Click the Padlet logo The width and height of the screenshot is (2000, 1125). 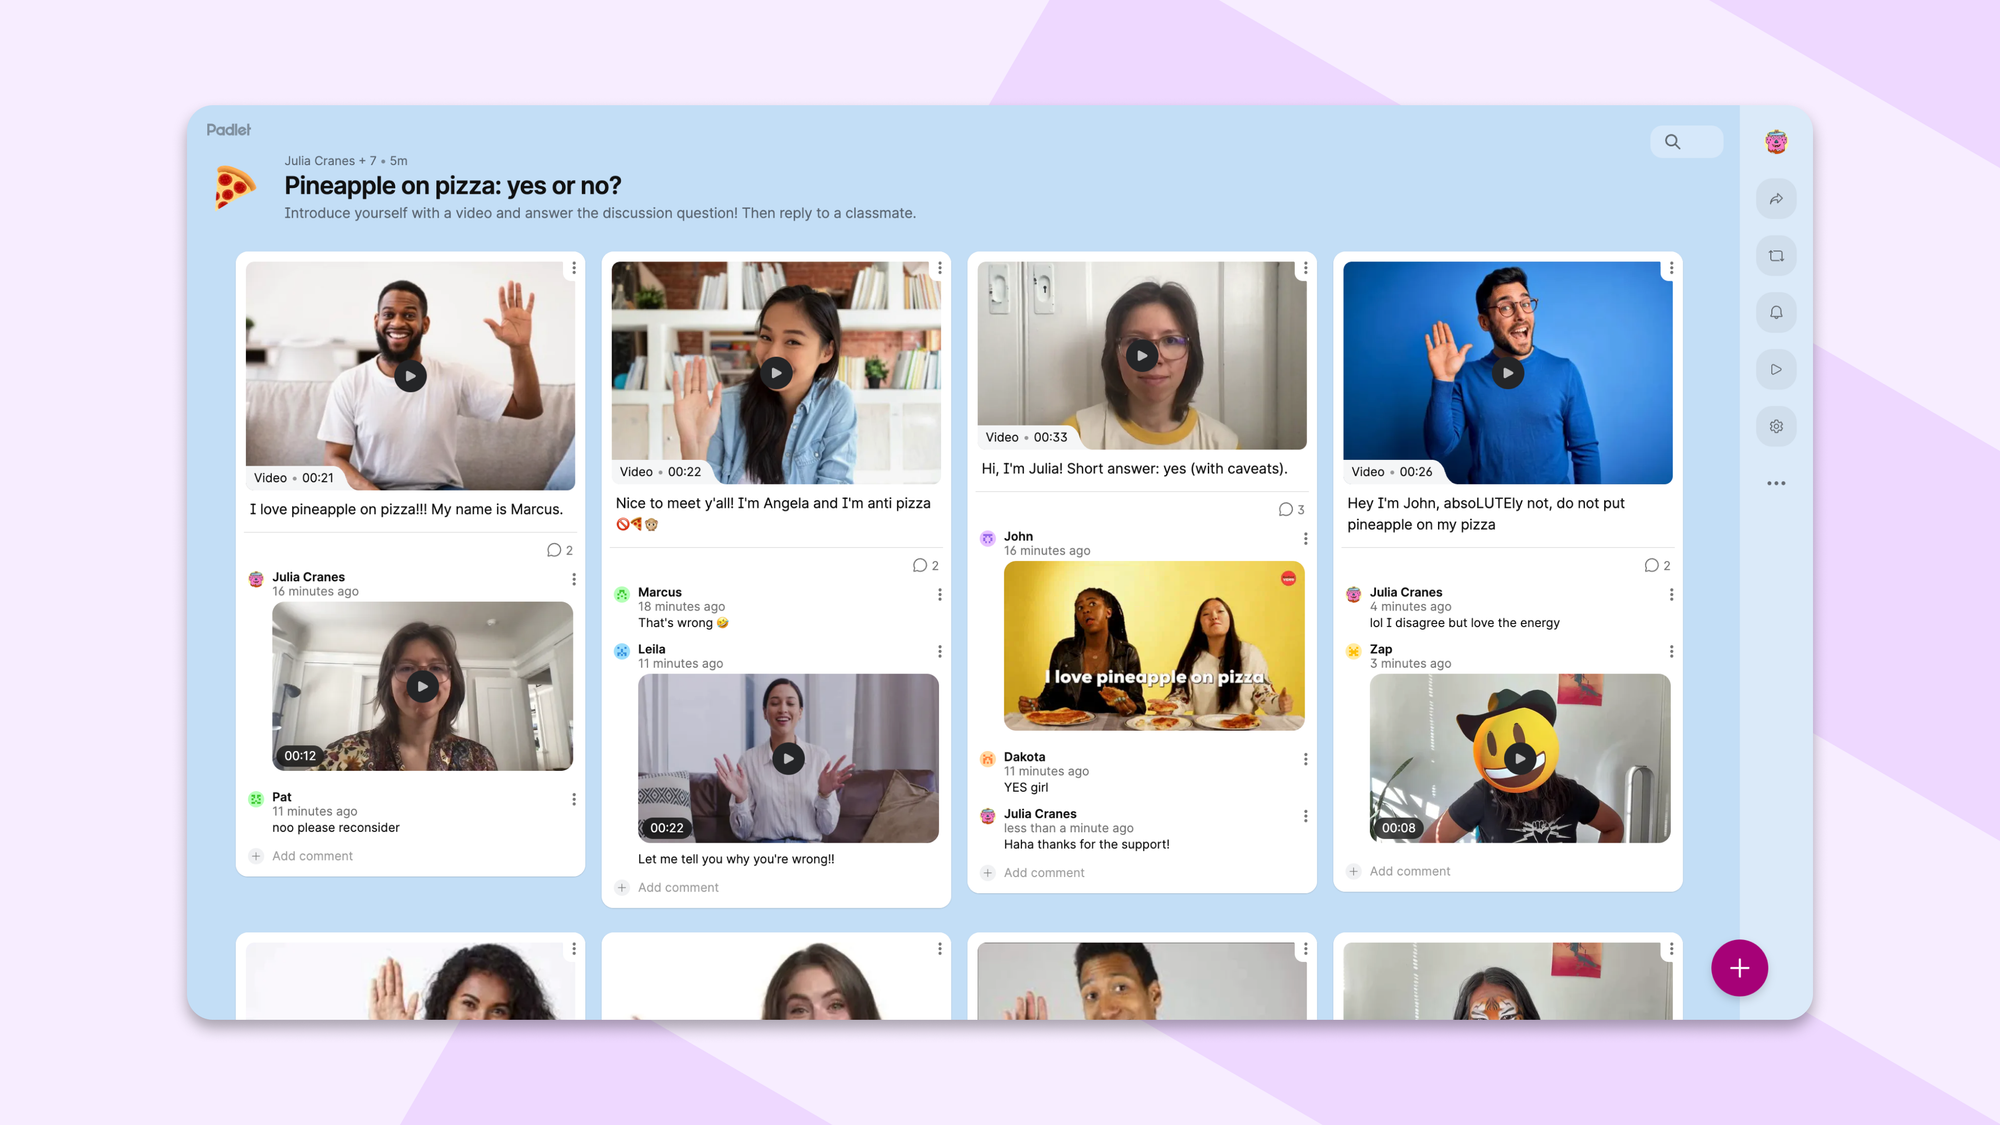(228, 130)
